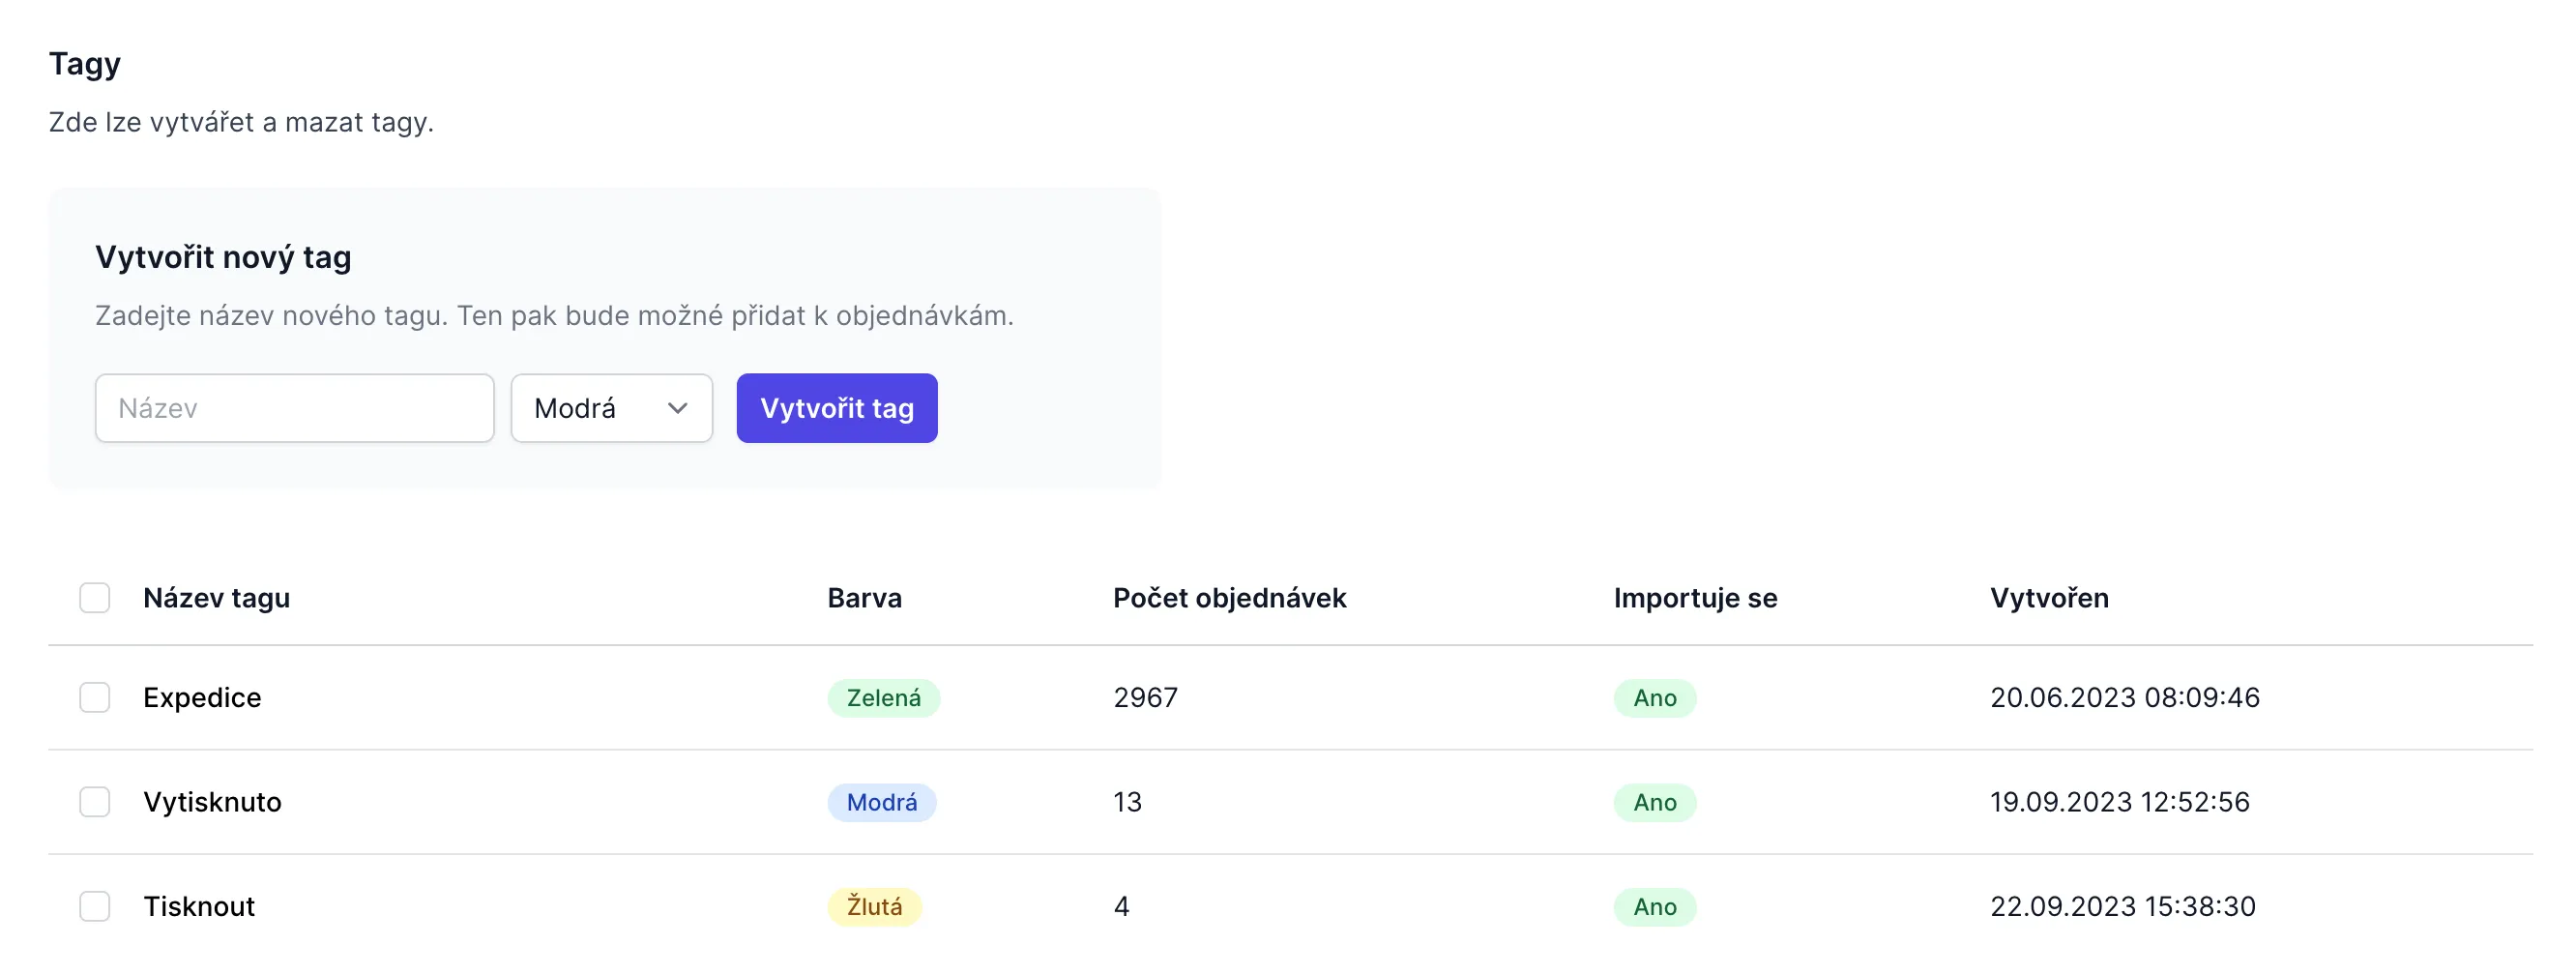This screenshot has width=2576, height=975.
Task: Check the checkbox next to Vytisknuto tag
Action: pos(95,801)
